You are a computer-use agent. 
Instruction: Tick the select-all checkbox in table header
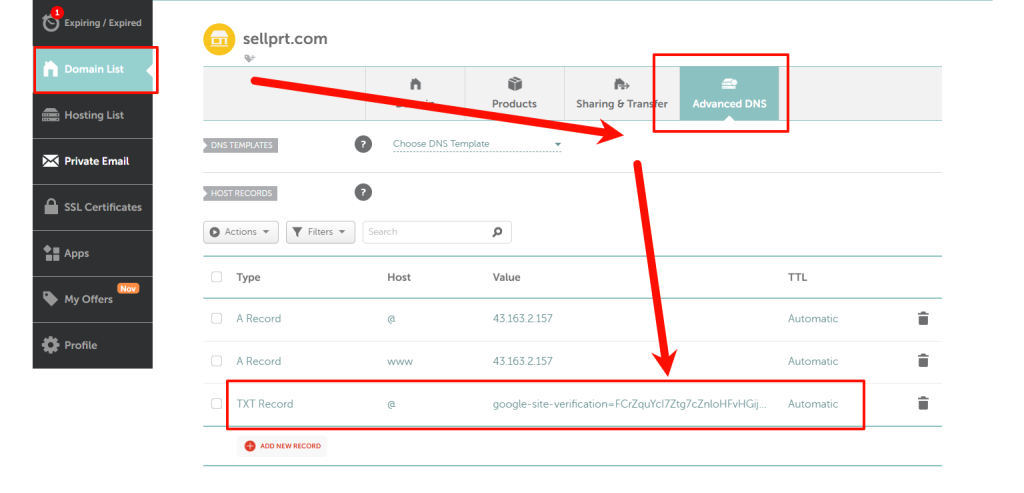click(217, 277)
